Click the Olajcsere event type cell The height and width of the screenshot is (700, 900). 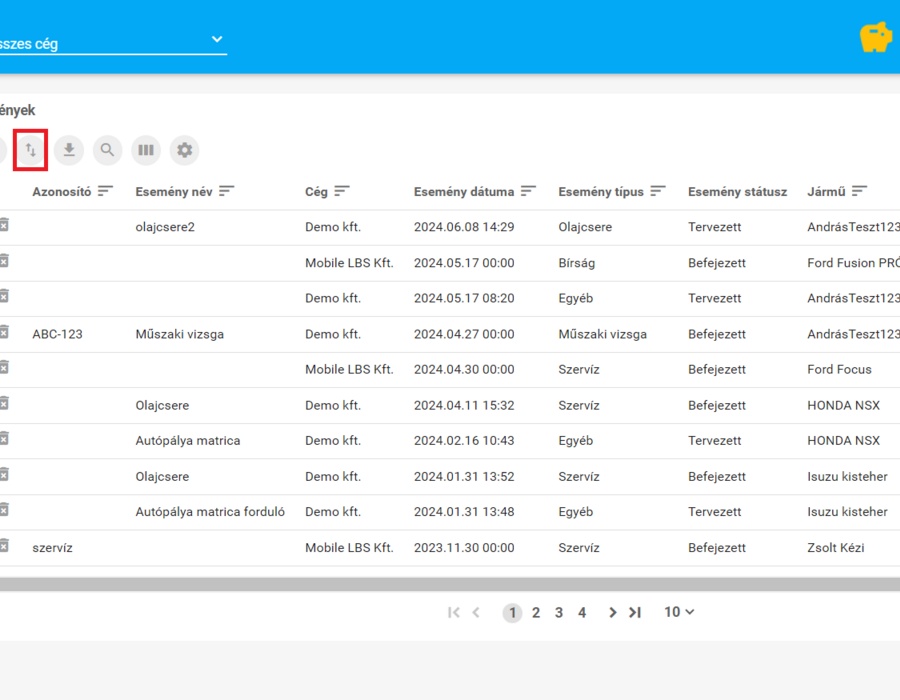pos(585,227)
